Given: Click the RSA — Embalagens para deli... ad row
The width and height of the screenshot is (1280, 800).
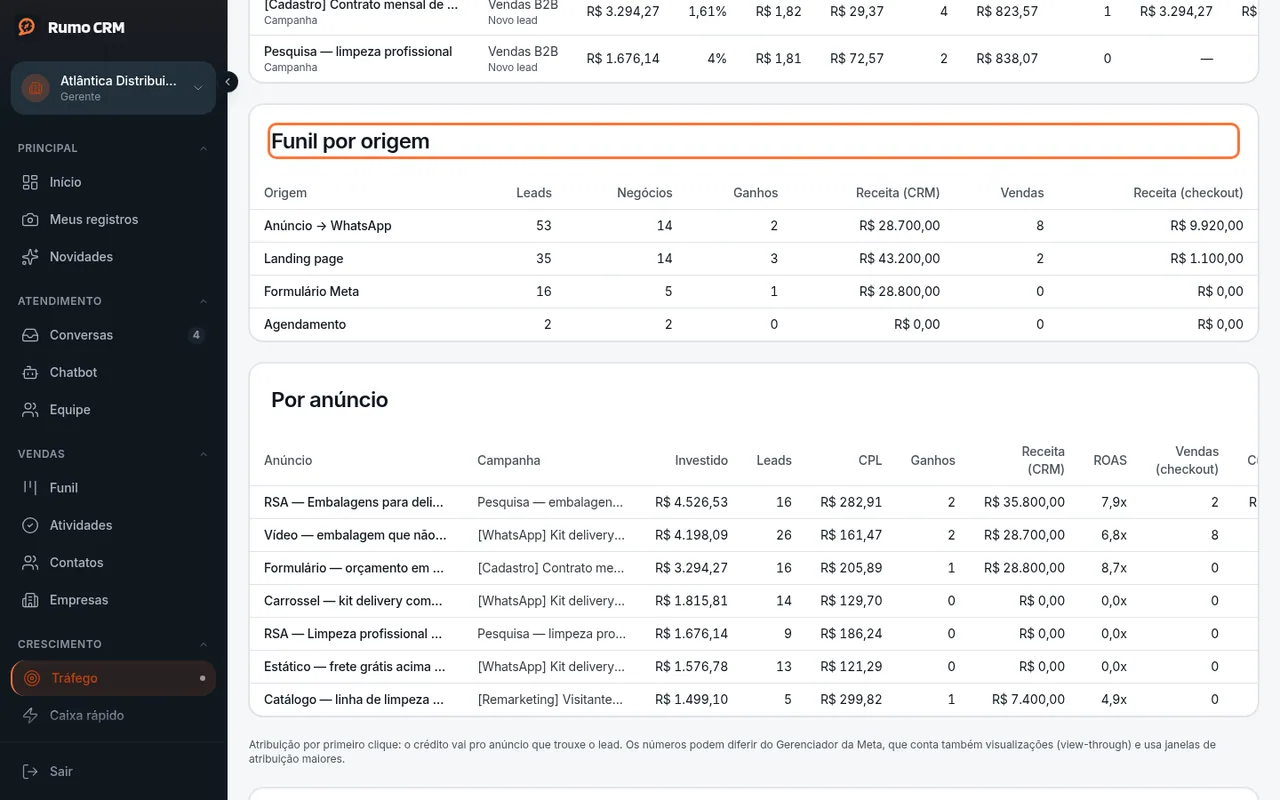Looking at the screenshot, I should (753, 502).
